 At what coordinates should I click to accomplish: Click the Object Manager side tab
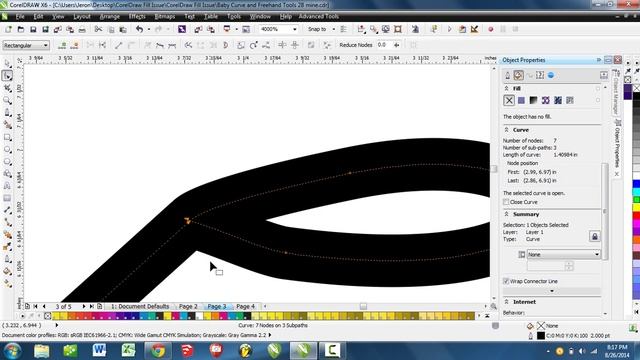tap(616, 94)
